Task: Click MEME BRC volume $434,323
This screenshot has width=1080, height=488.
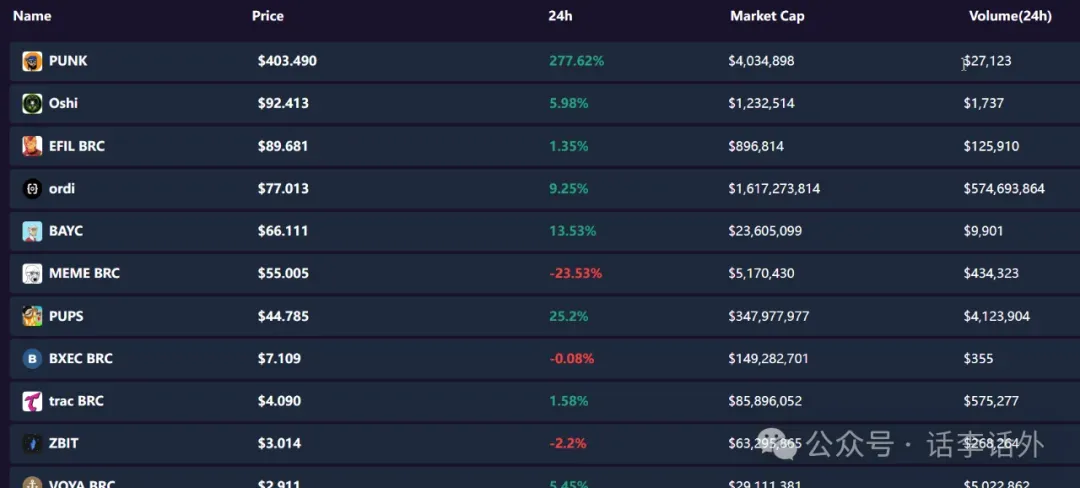Action: 991,273
